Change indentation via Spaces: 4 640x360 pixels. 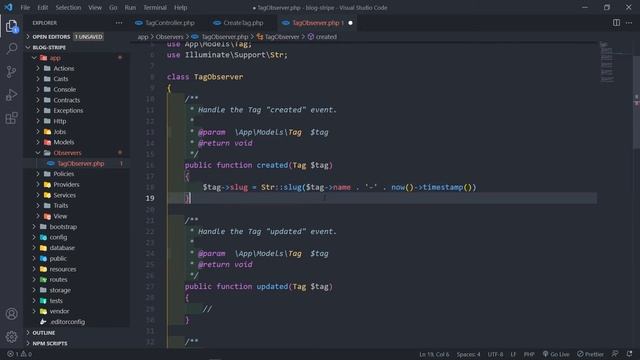[468, 354]
